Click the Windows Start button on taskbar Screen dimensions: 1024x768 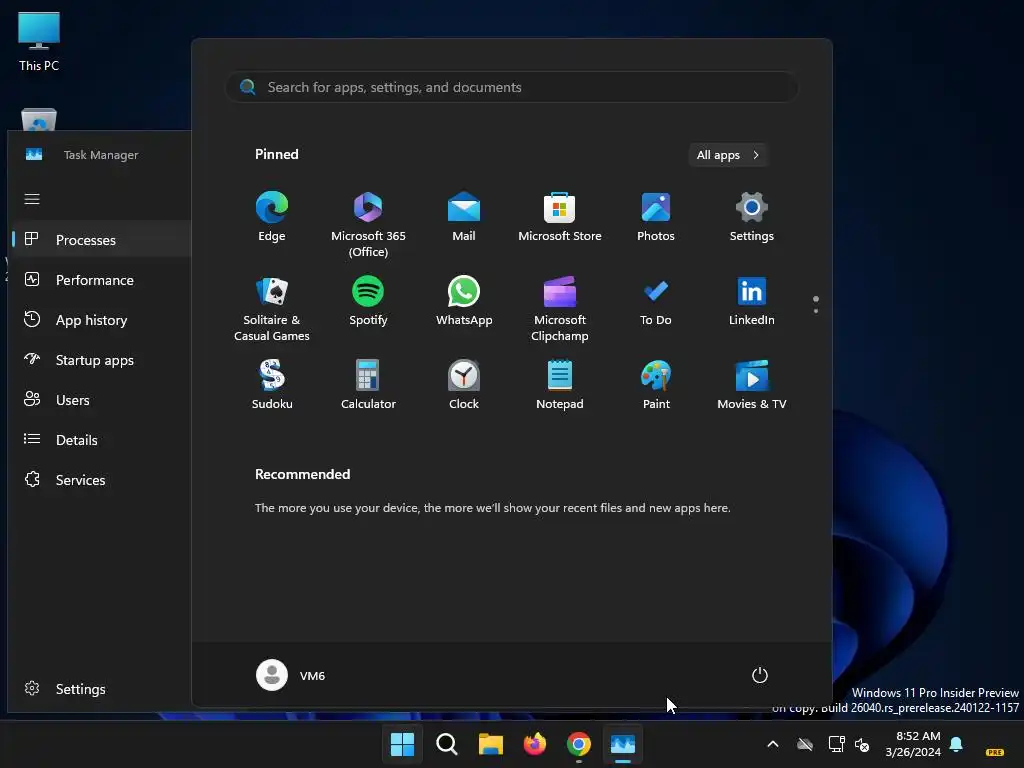(x=402, y=744)
